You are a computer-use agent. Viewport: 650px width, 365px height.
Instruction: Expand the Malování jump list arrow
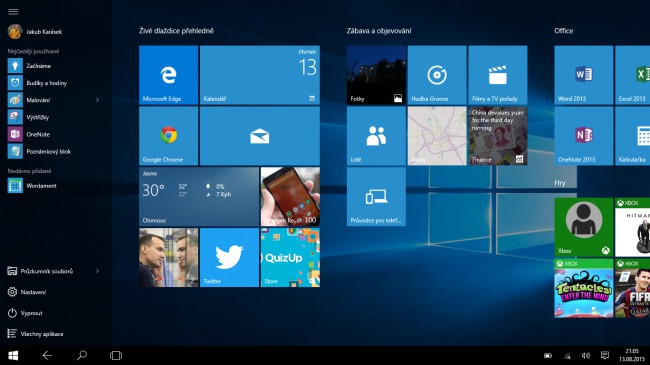tap(97, 100)
